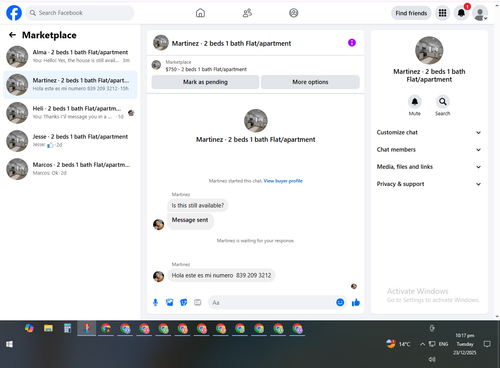The image size is (500, 368).
Task: Search in conversation with magnifier icon
Action: click(x=443, y=102)
